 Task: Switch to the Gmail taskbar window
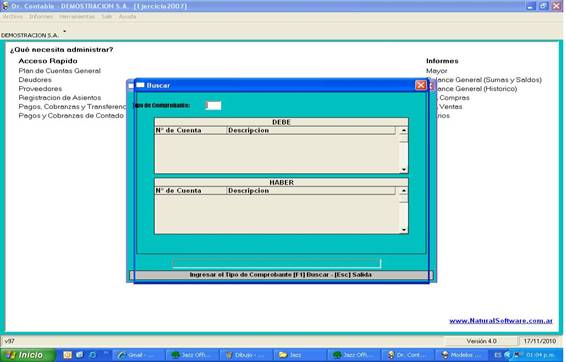point(138,355)
